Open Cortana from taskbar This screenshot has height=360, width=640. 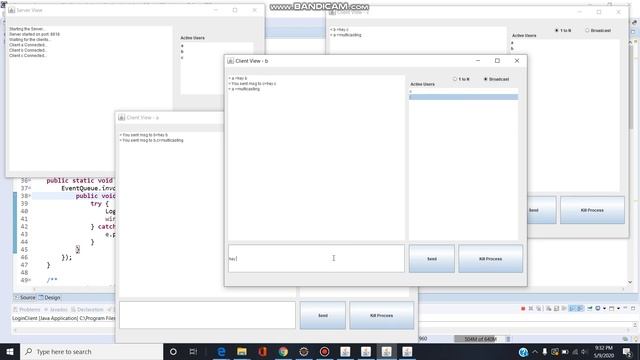pyautogui.click(x=173, y=351)
